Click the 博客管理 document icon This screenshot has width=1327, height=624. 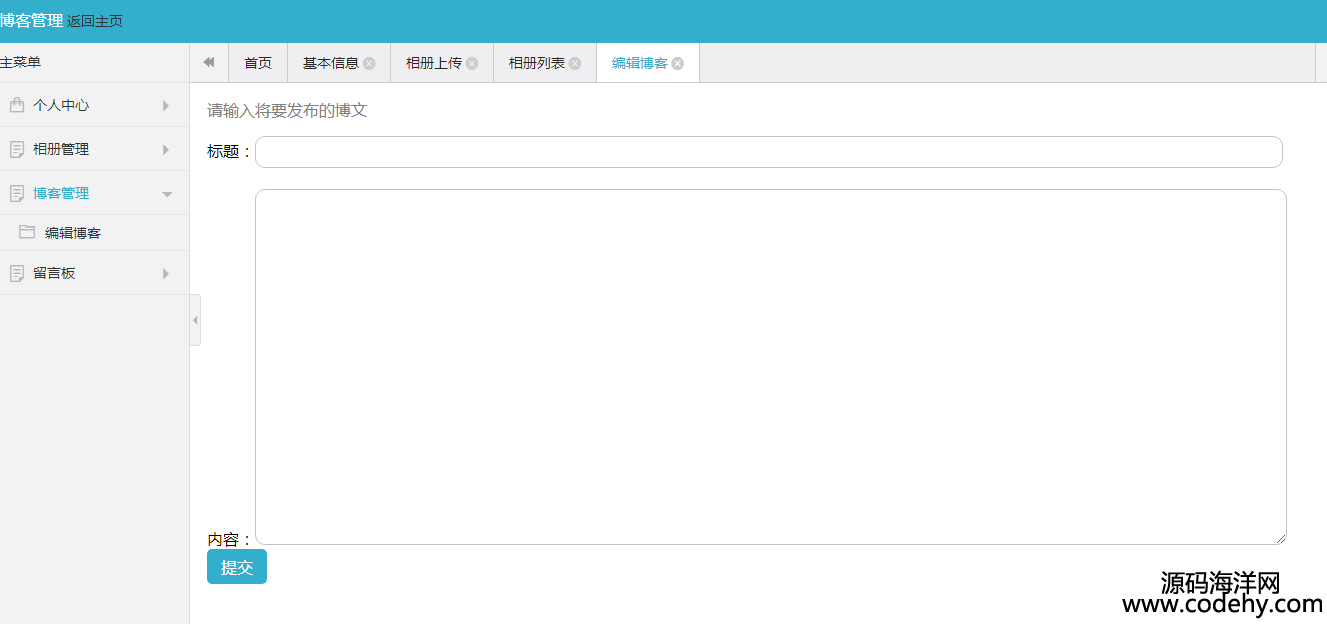pos(16,193)
